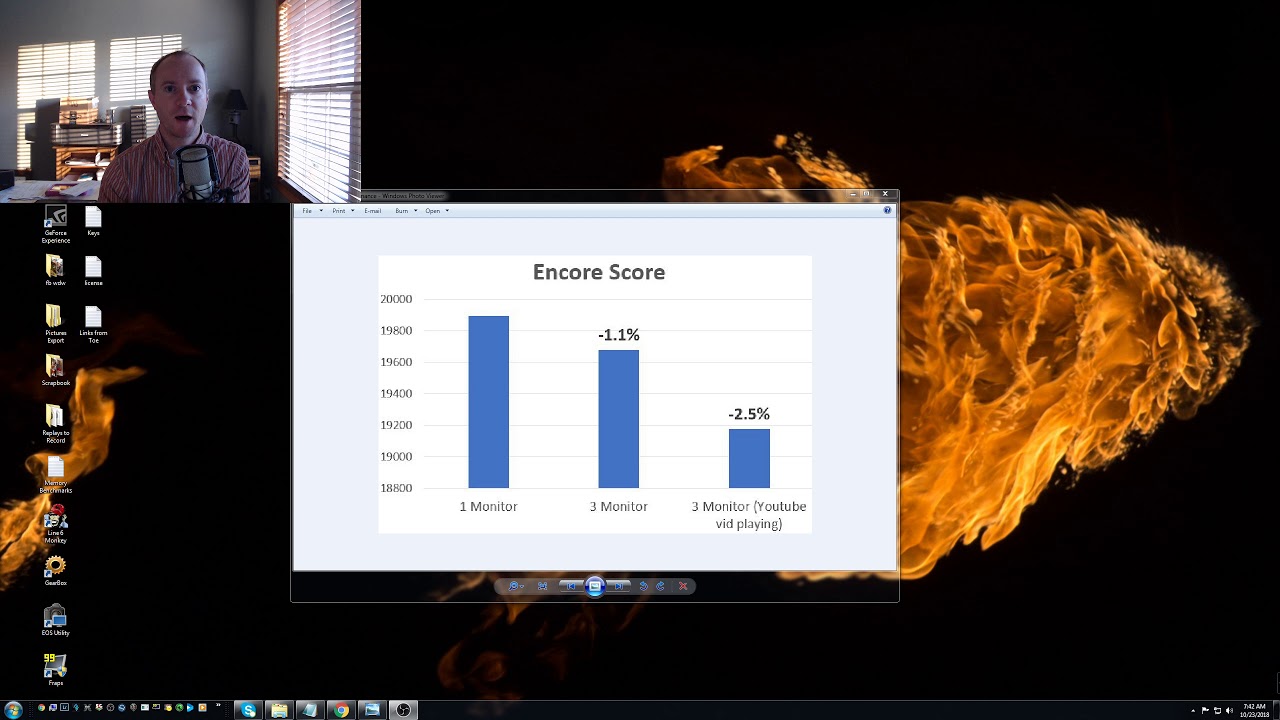
Task: Delete the photo with red X button
Action: click(x=683, y=586)
